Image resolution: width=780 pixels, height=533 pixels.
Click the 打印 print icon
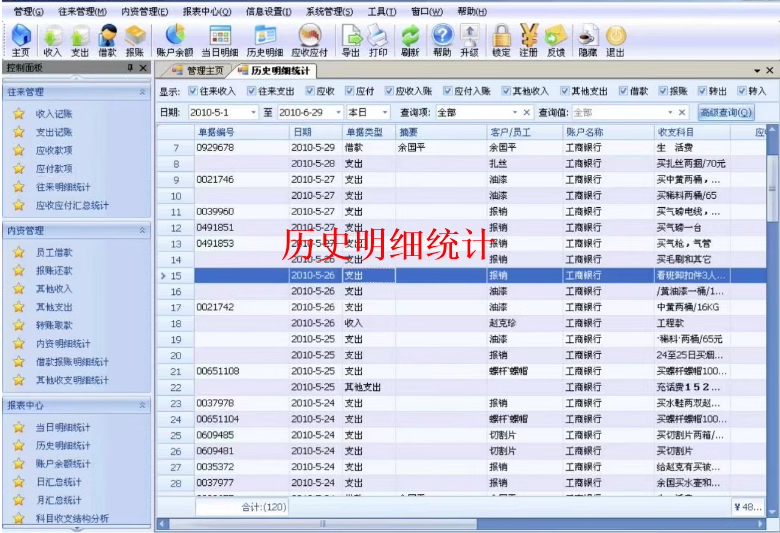pos(378,40)
